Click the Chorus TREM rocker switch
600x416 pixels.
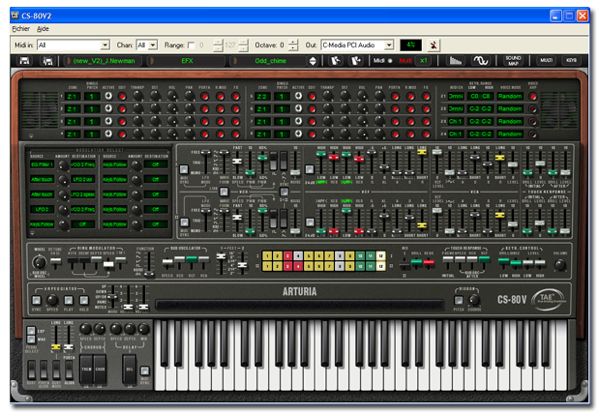coord(86,369)
